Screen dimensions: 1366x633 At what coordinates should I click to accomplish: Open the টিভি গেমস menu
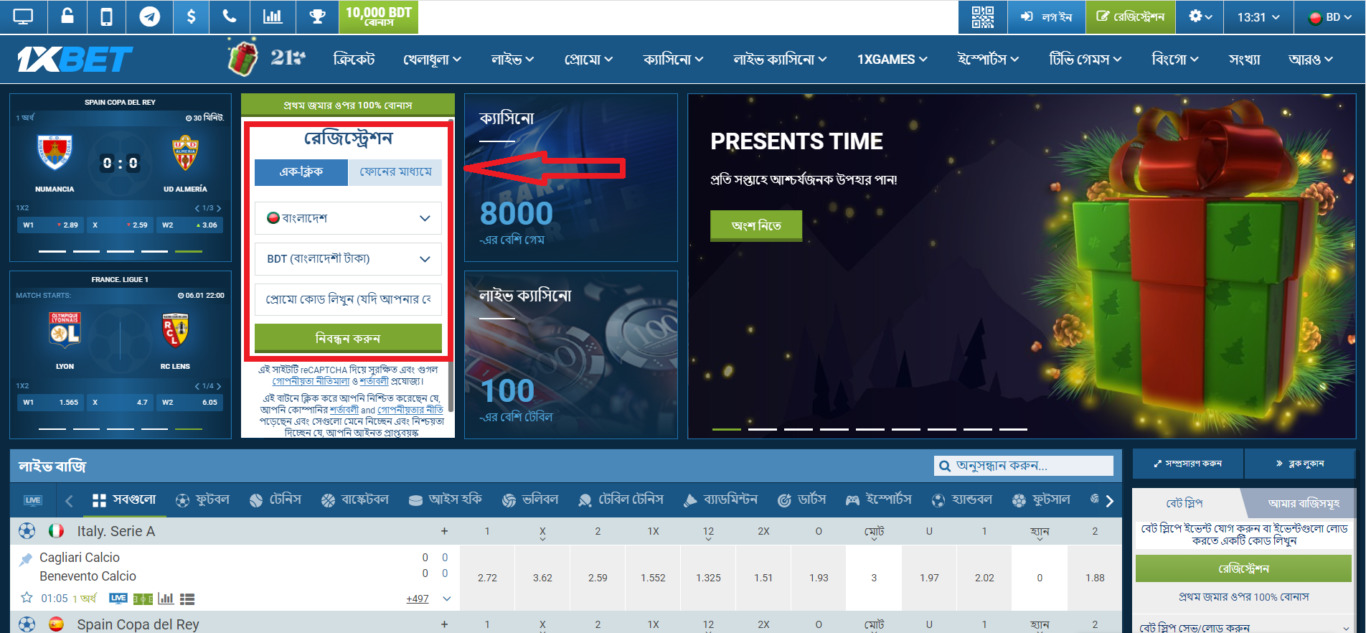1085,59
